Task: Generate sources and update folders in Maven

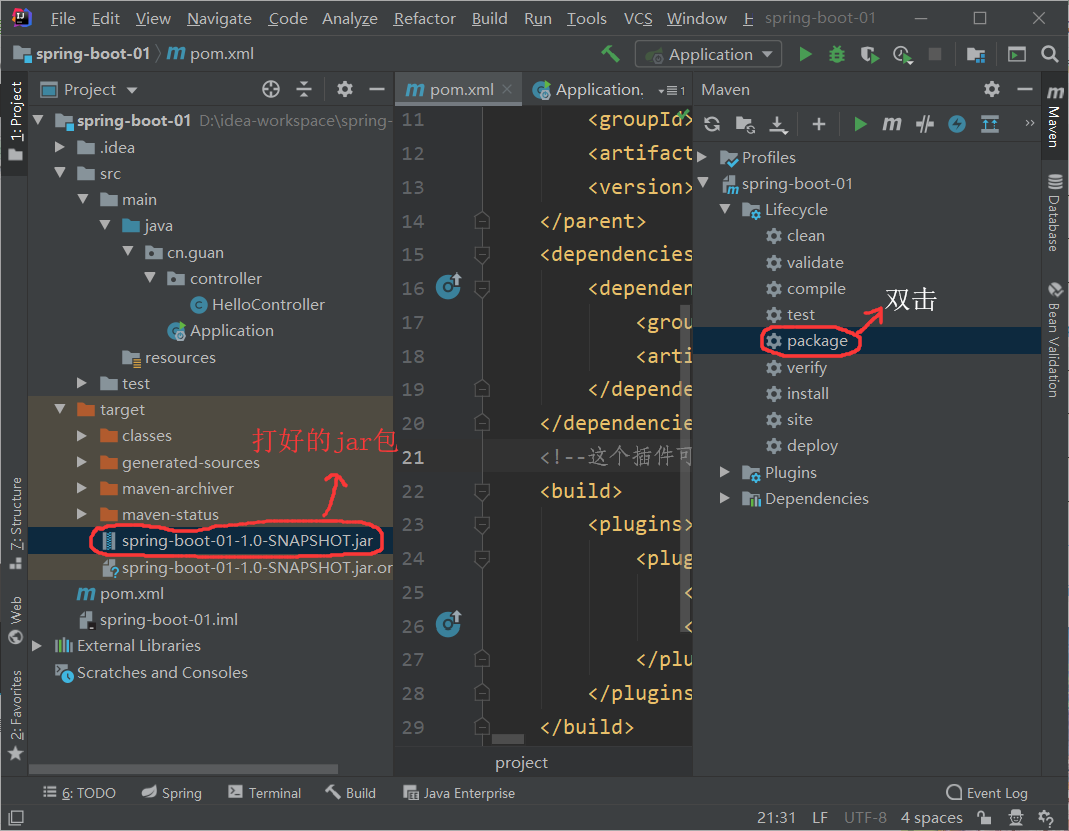Action: point(744,124)
